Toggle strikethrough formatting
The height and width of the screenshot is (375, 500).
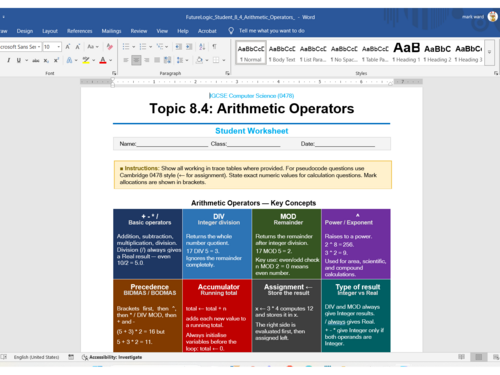[36, 60]
